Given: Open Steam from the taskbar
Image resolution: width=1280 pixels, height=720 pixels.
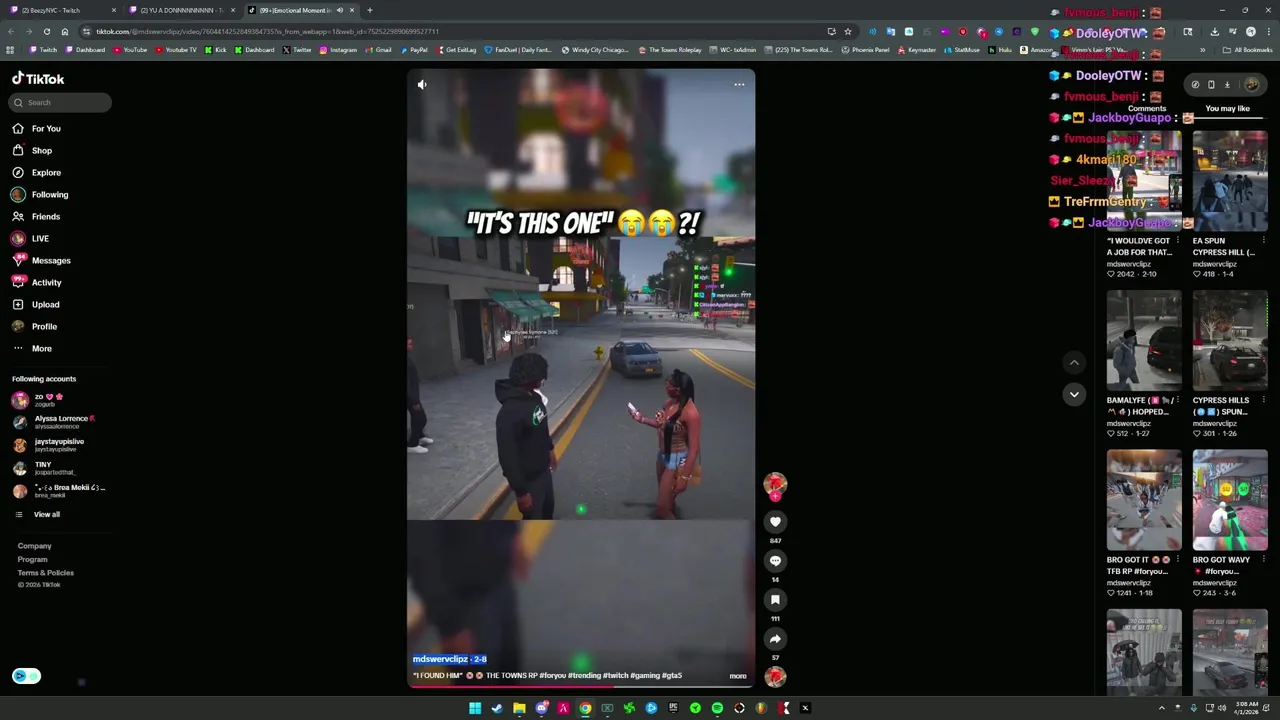Looking at the screenshot, I should click(x=497, y=708).
